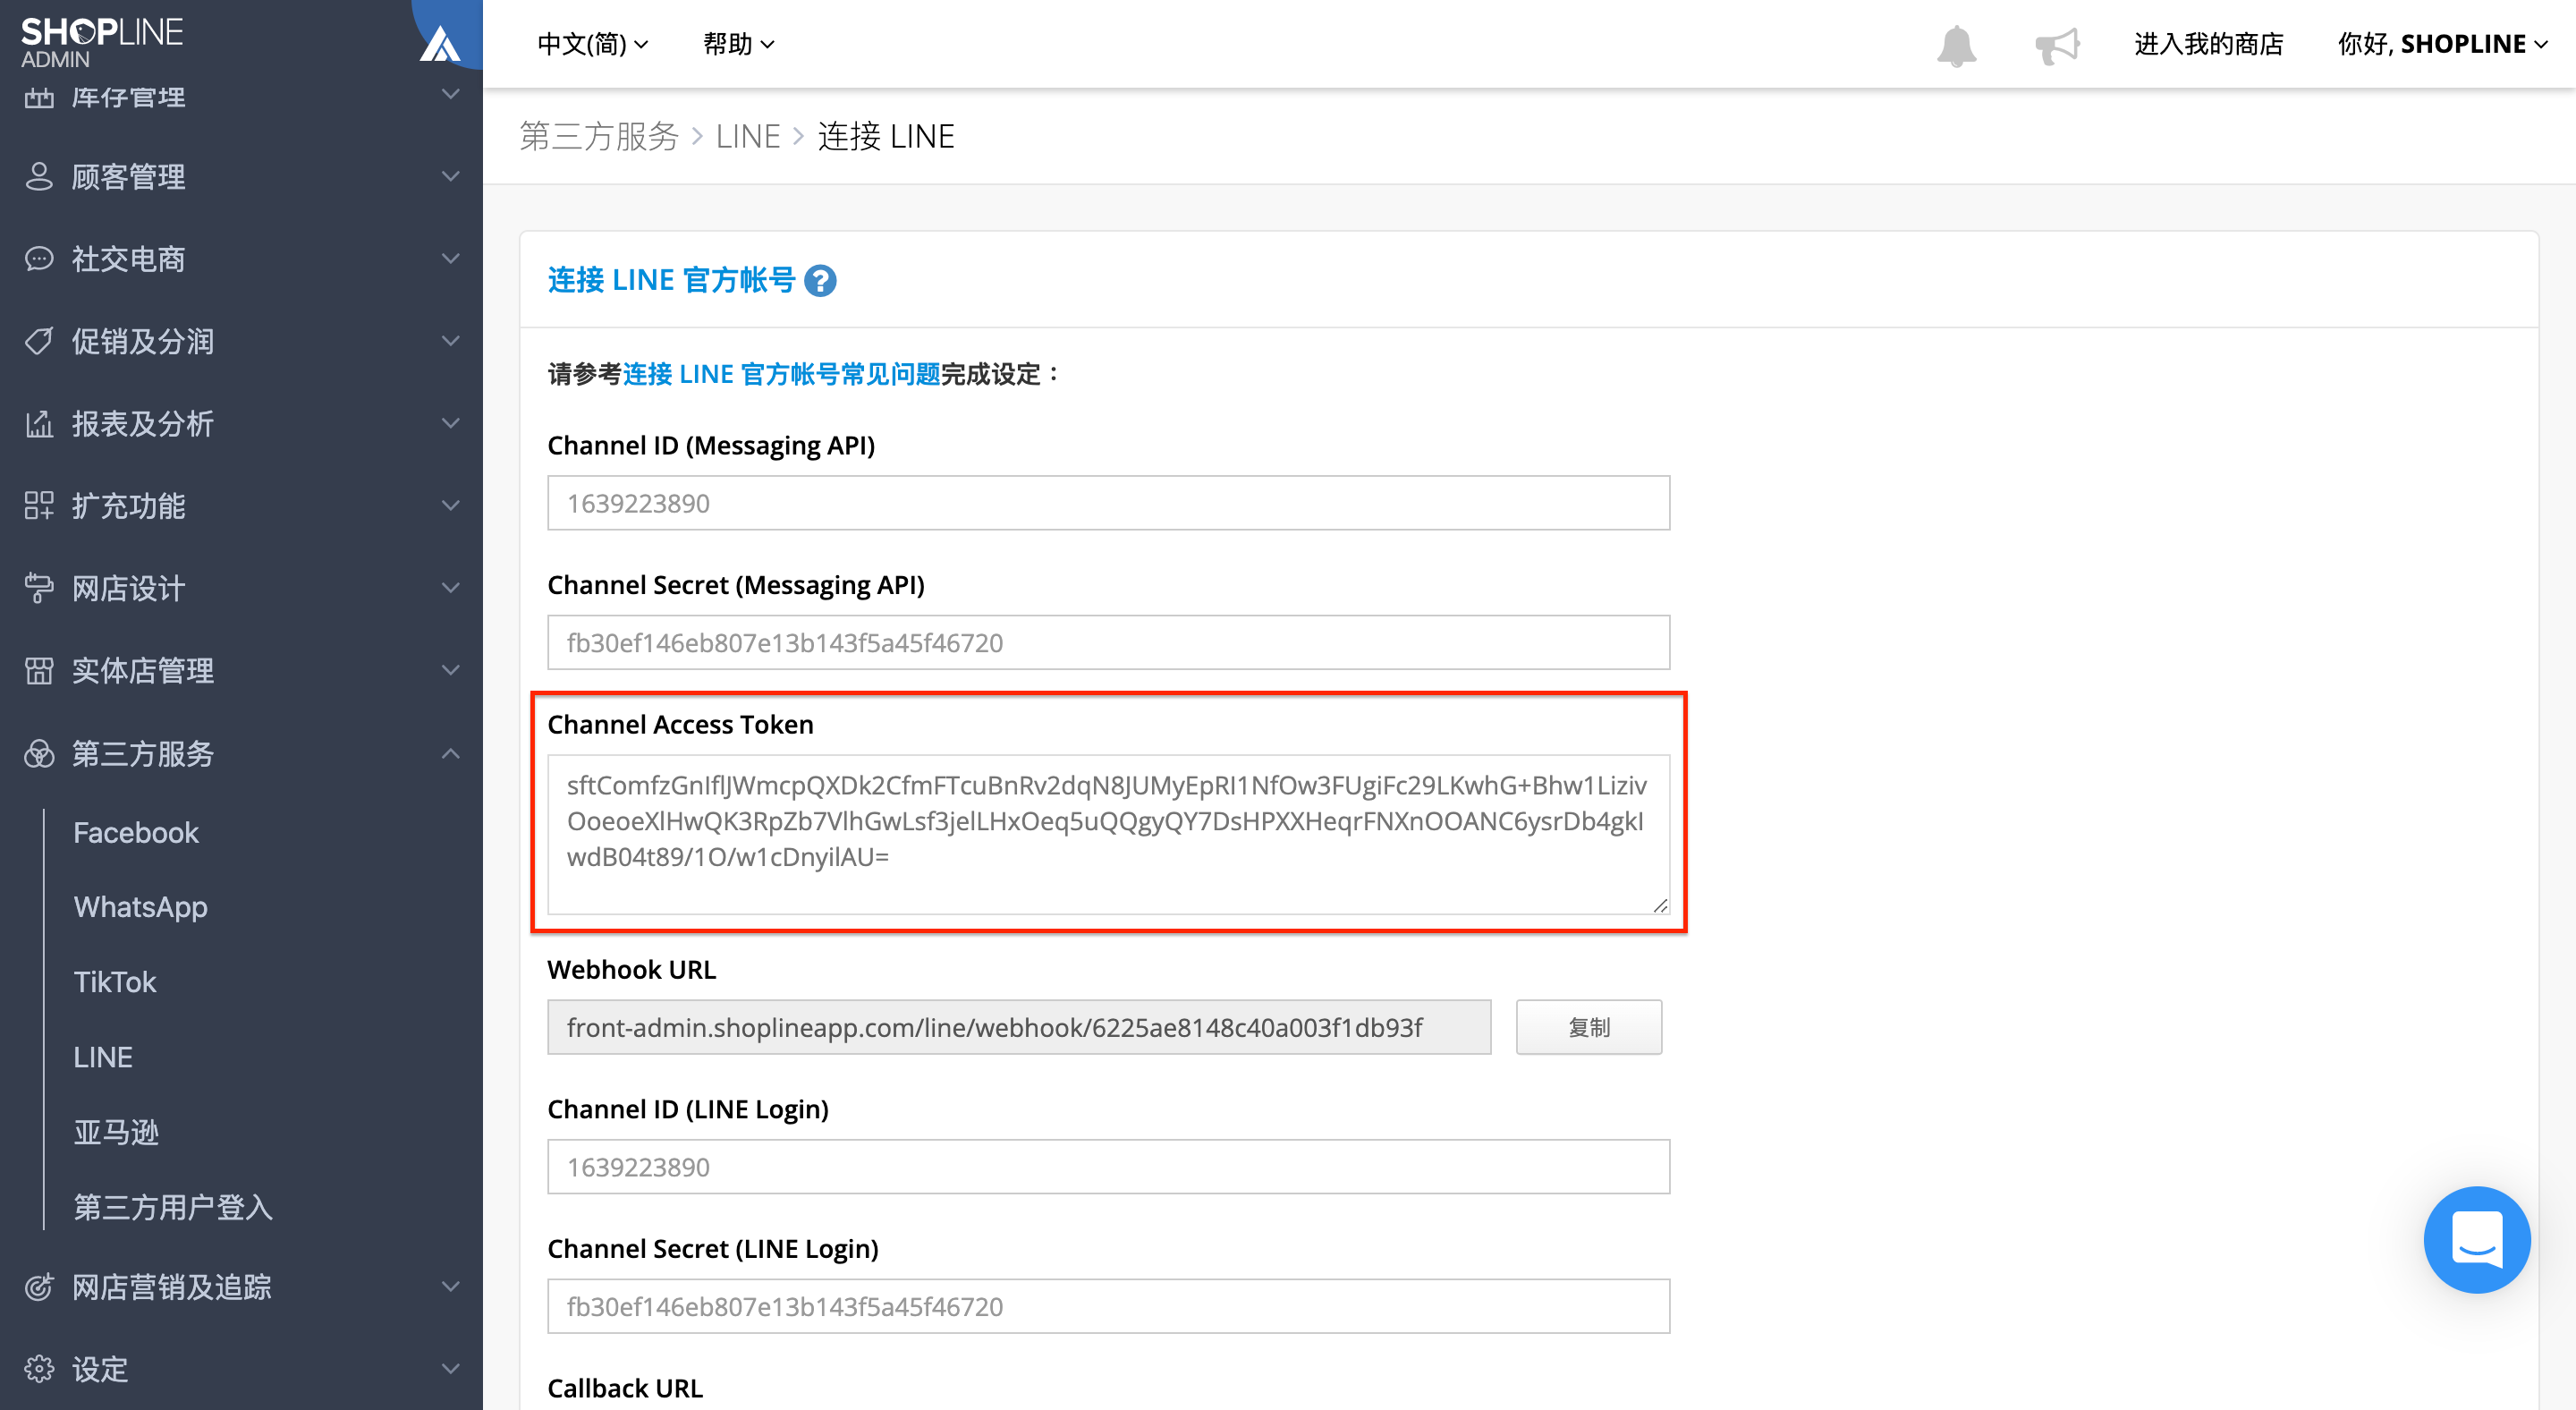Image resolution: width=2576 pixels, height=1410 pixels.
Task: Expand the 设定 menu chevron
Action: [x=451, y=1369]
